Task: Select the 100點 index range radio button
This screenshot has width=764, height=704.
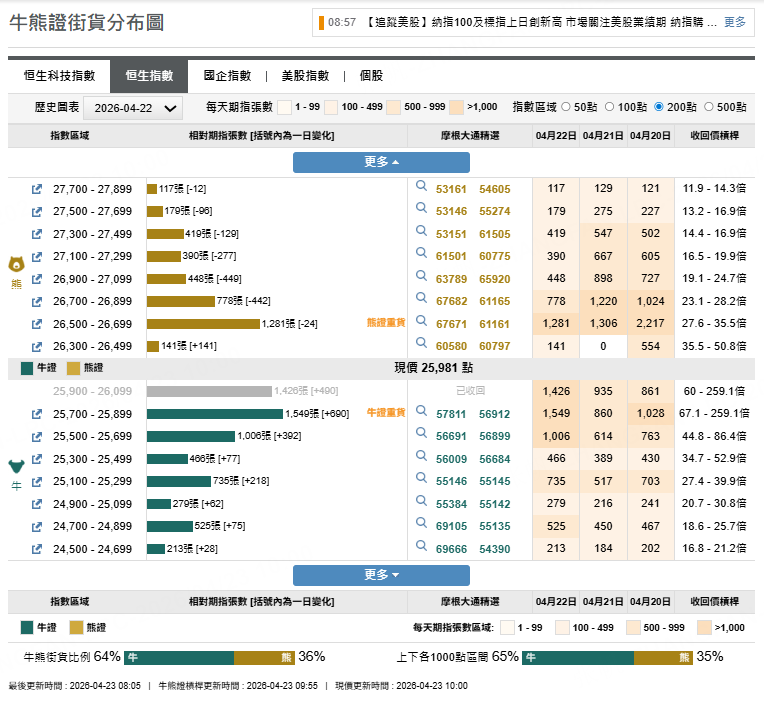Action: (611, 107)
